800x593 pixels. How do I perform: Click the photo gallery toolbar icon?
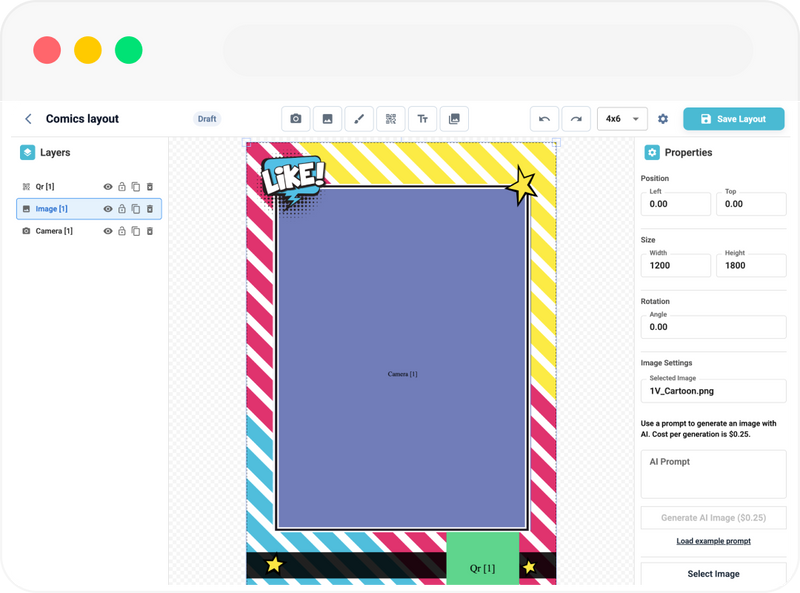454,119
